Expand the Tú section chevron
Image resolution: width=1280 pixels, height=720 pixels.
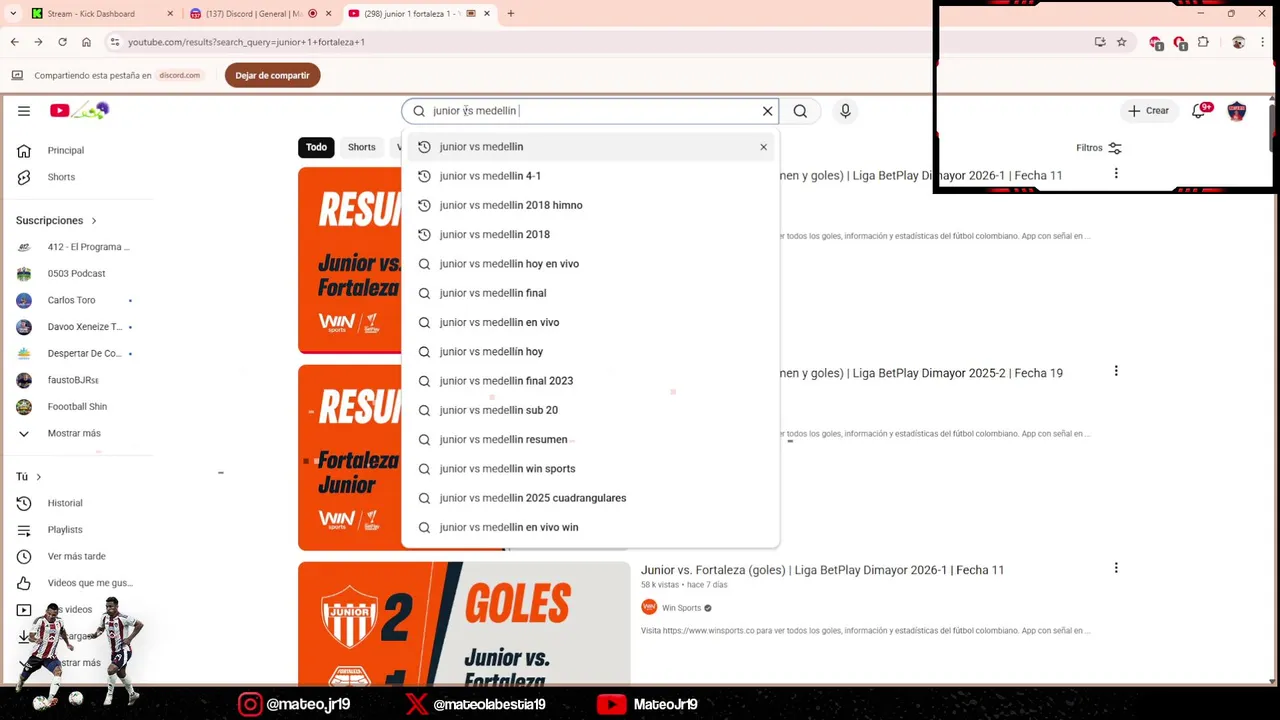click(x=39, y=477)
